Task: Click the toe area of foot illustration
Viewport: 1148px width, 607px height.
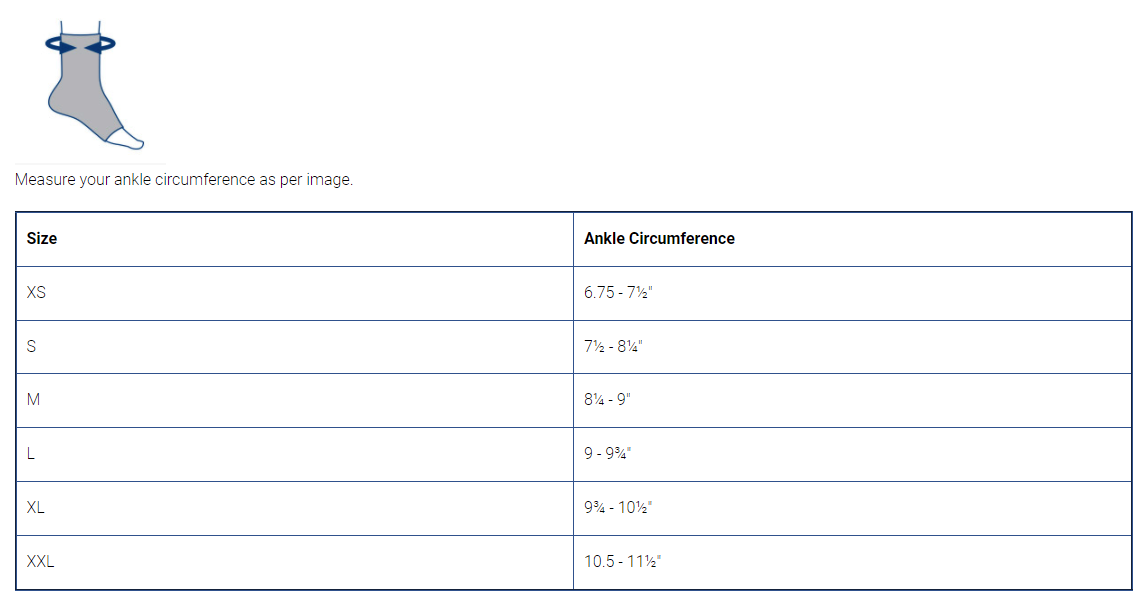Action: click(132, 138)
